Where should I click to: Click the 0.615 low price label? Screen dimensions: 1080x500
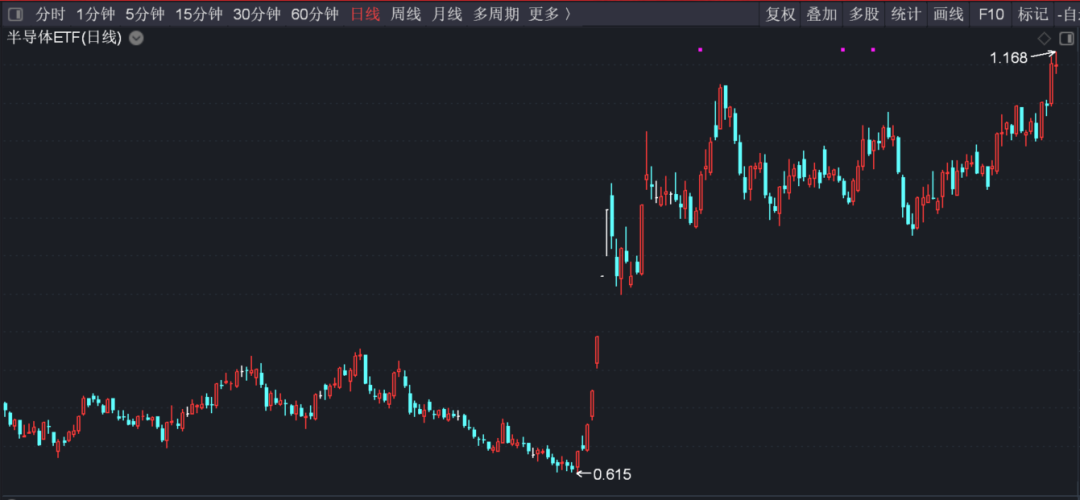pos(612,474)
